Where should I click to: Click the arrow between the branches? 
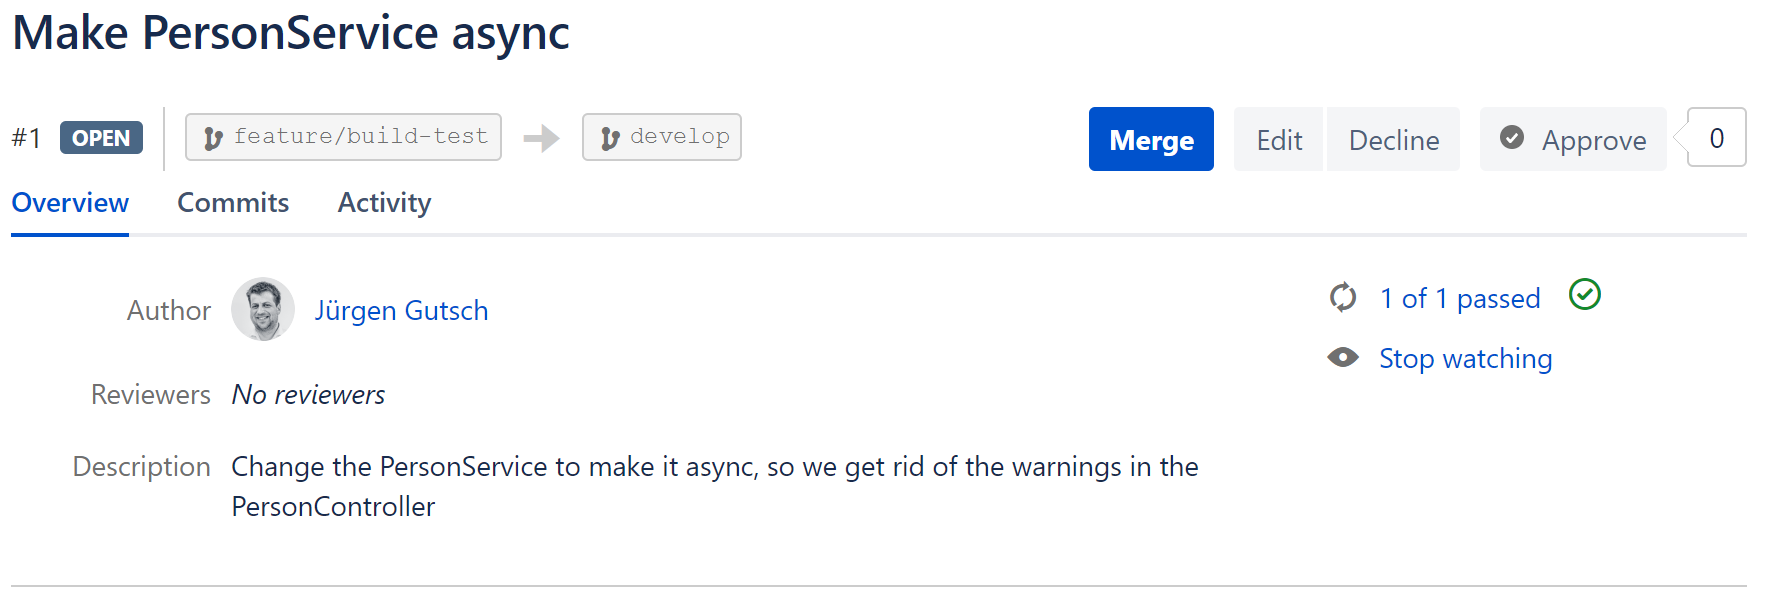click(541, 138)
